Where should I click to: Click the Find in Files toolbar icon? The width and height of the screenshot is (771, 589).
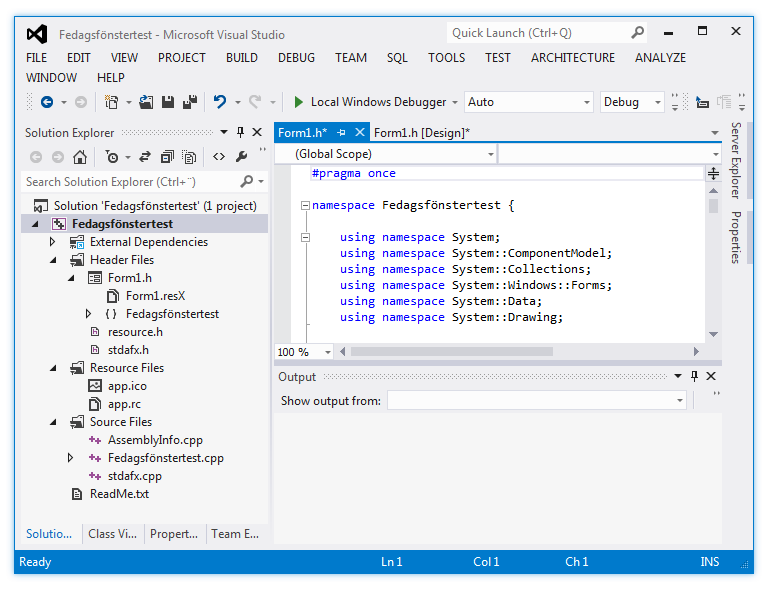point(702,102)
